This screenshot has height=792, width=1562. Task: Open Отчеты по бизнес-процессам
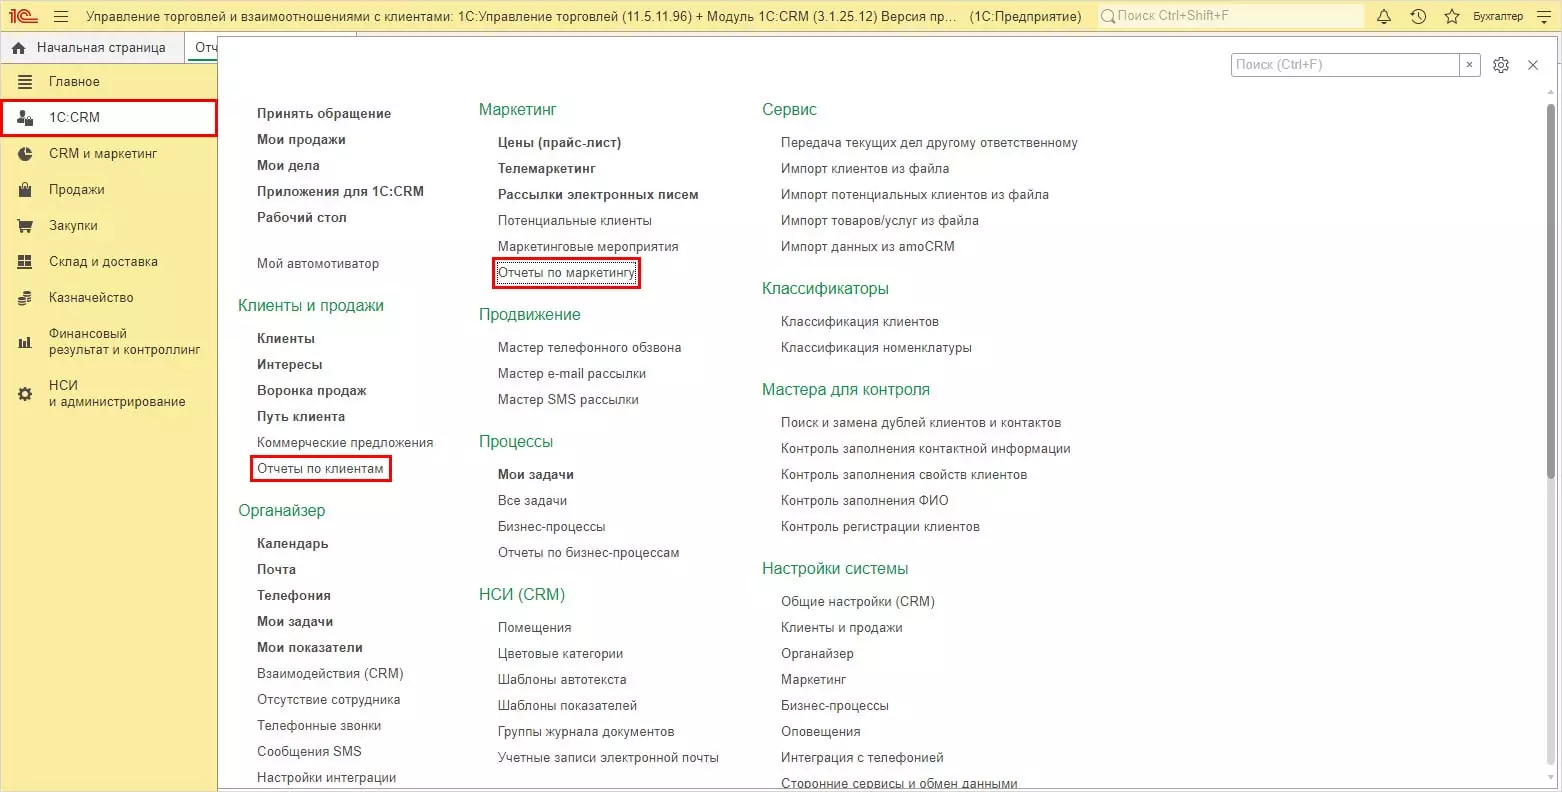[x=589, y=552]
